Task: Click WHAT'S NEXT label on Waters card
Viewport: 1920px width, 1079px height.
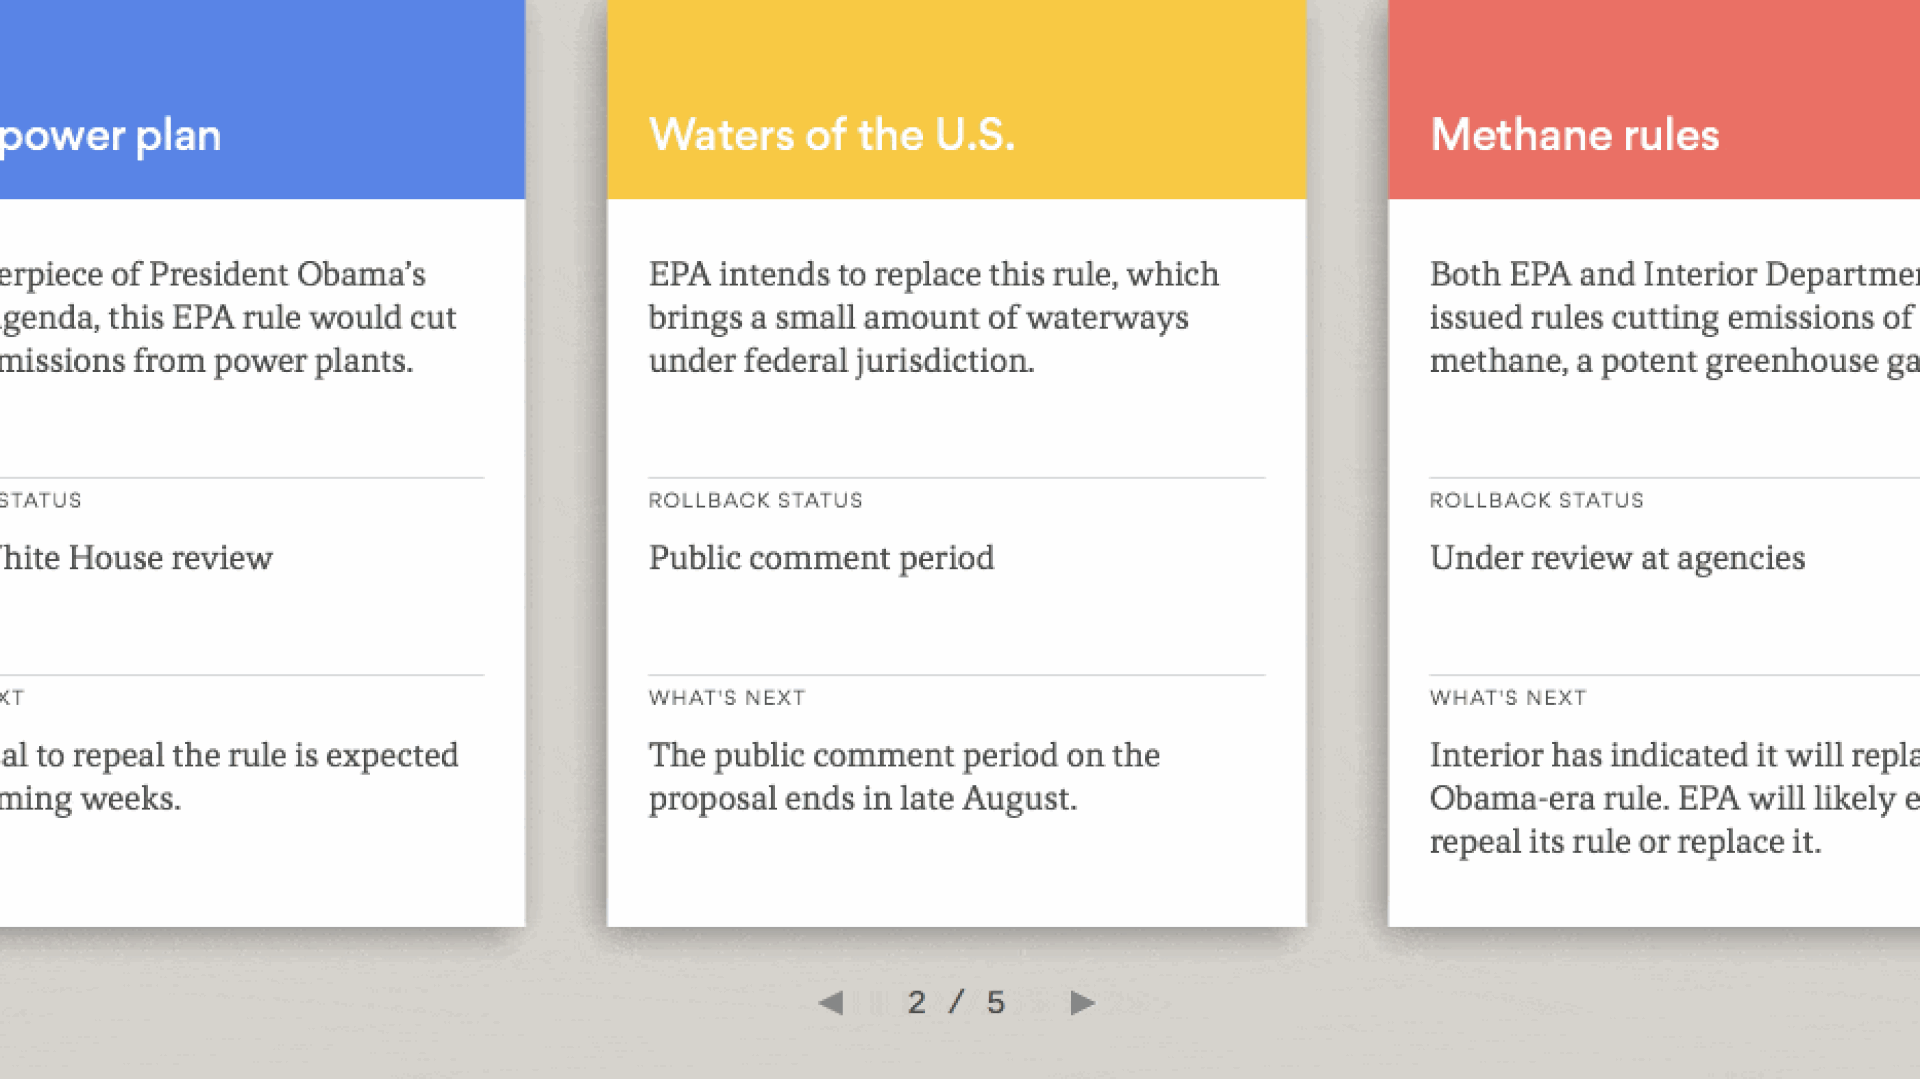Action: point(727,698)
